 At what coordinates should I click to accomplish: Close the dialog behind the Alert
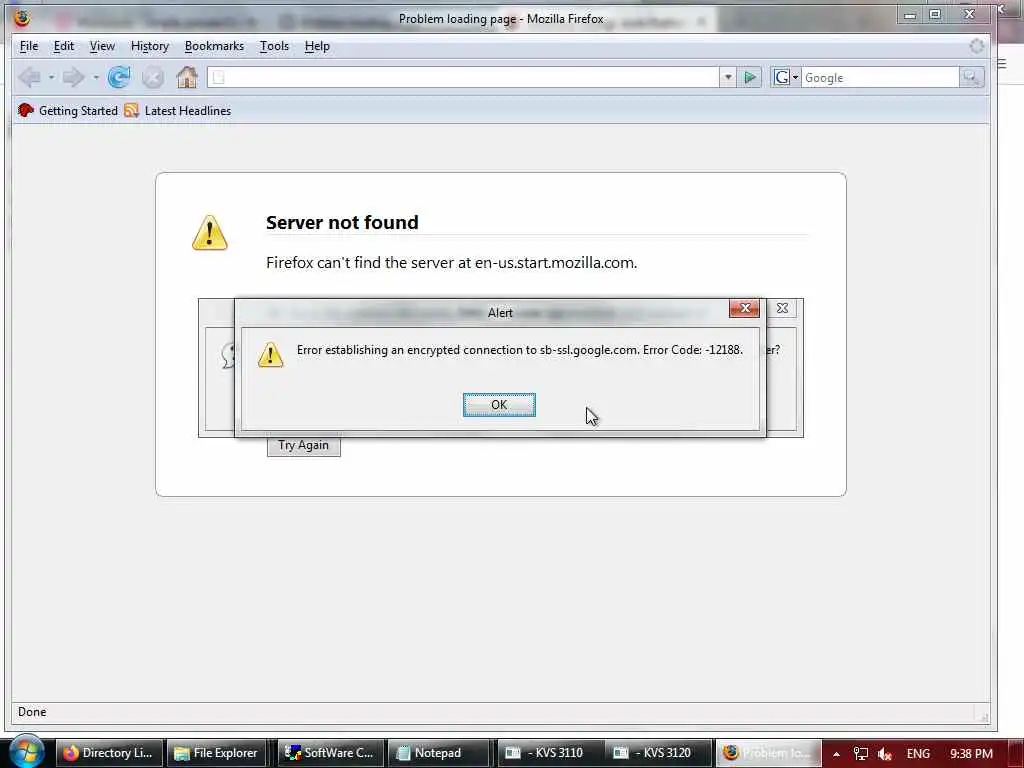(782, 308)
